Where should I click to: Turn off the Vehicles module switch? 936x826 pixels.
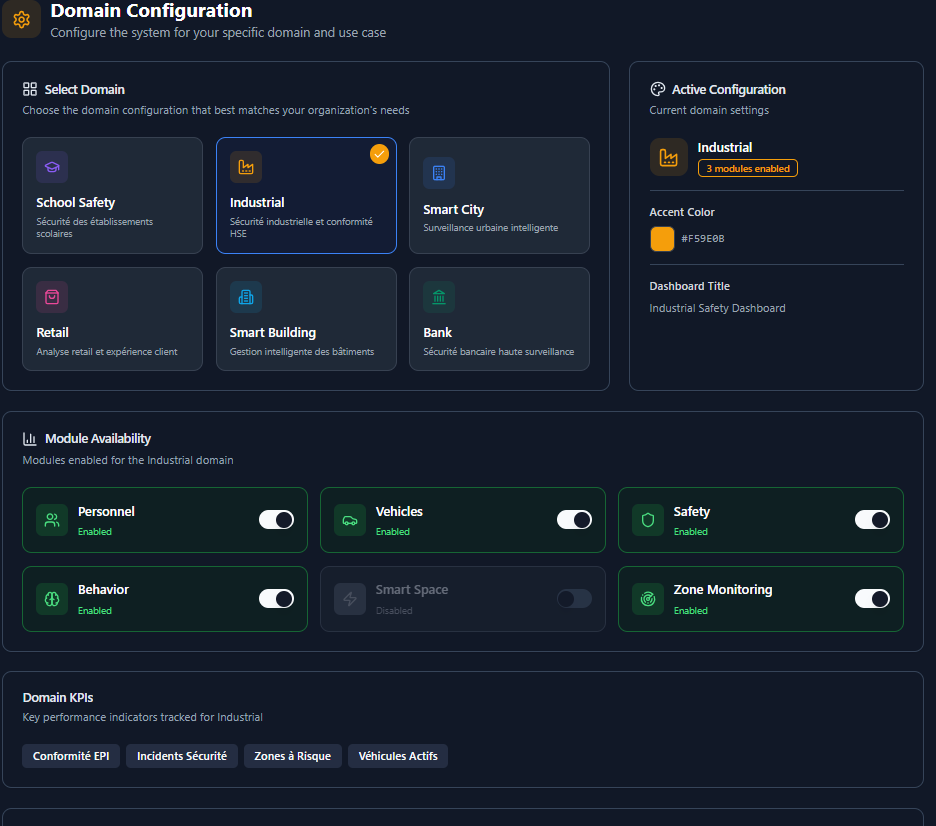pyautogui.click(x=574, y=520)
